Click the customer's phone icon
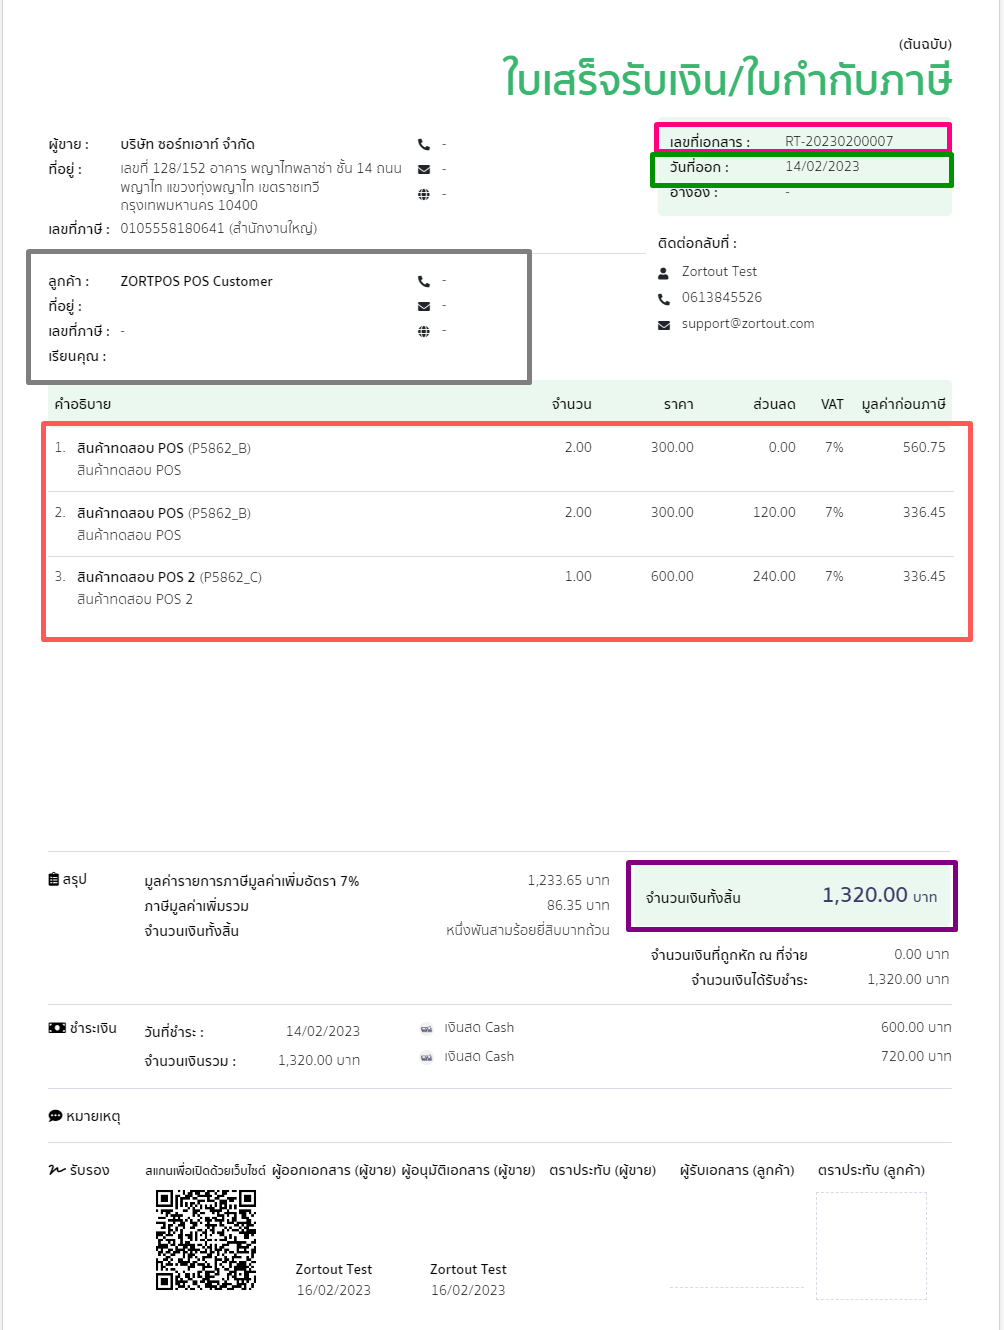The height and width of the screenshot is (1330, 1004). 424,281
